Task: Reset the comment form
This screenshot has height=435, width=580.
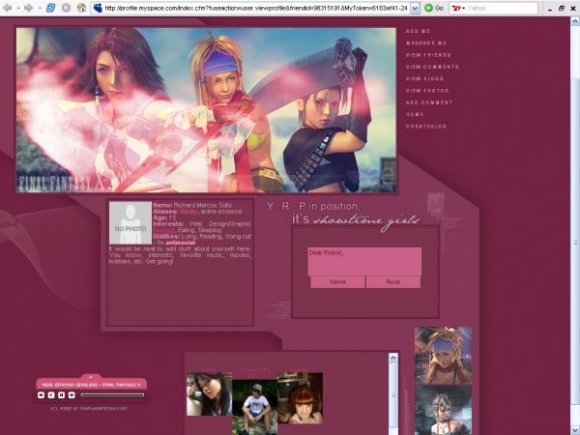Action: tap(393, 282)
